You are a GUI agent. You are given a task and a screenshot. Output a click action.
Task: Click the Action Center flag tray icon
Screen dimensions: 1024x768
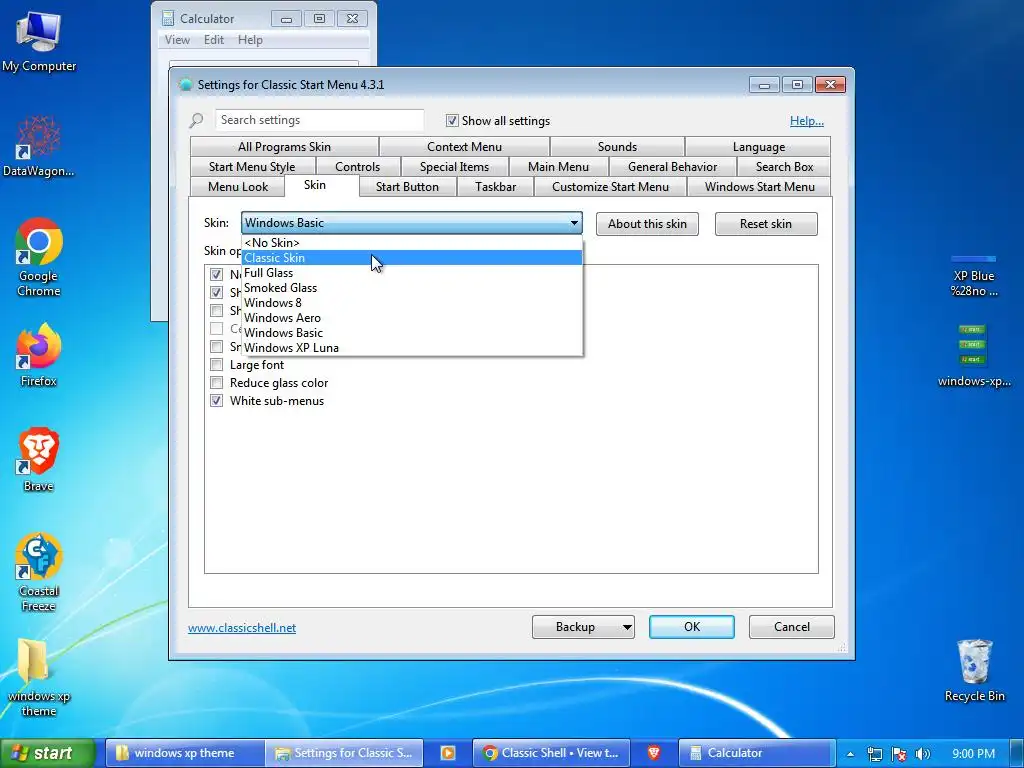(x=899, y=754)
